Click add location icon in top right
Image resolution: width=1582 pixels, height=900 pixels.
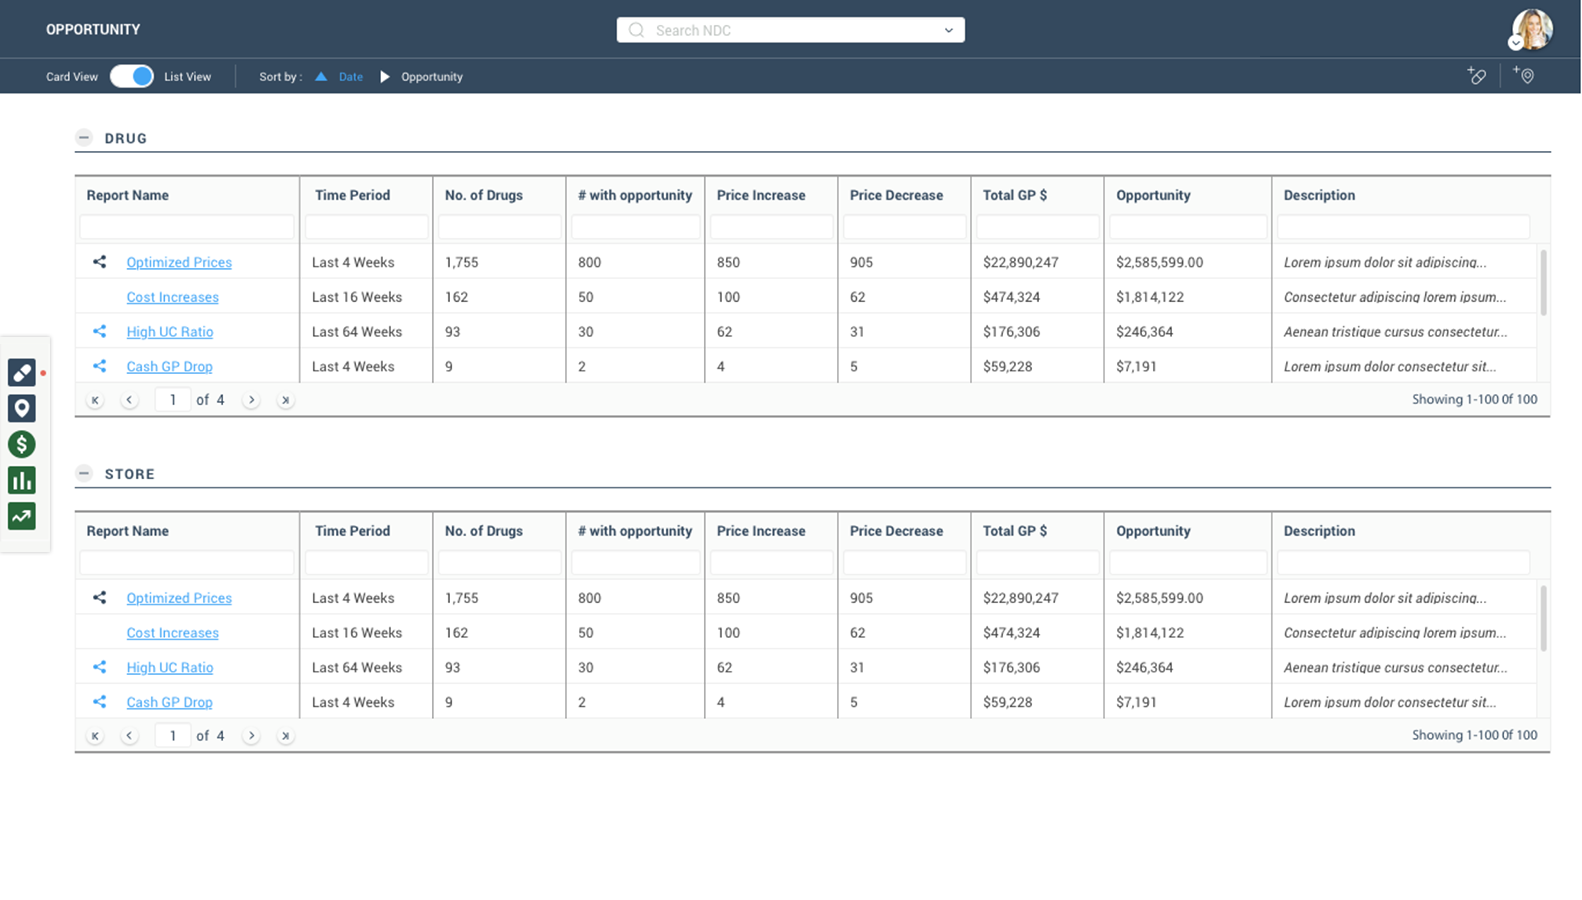coord(1523,76)
